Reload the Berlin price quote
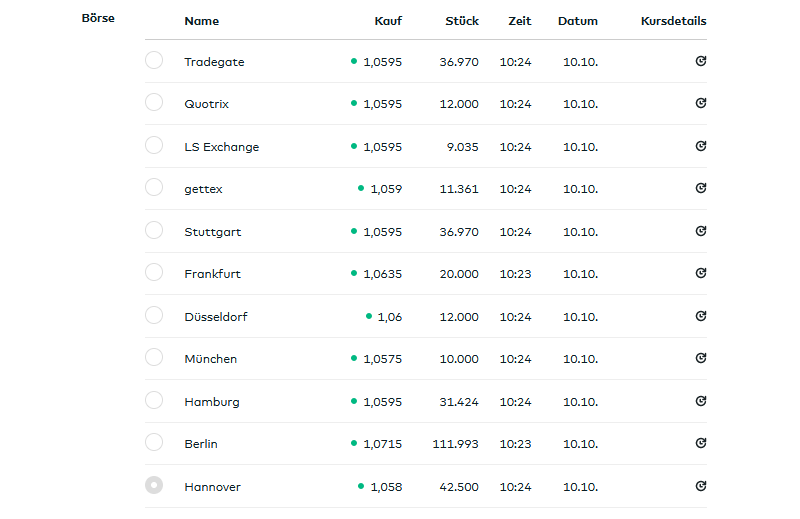 pos(701,443)
